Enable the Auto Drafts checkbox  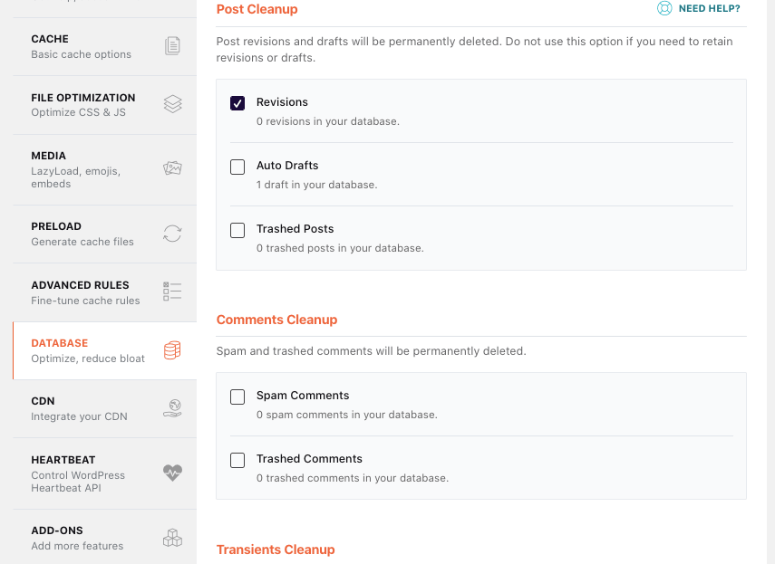click(x=238, y=167)
